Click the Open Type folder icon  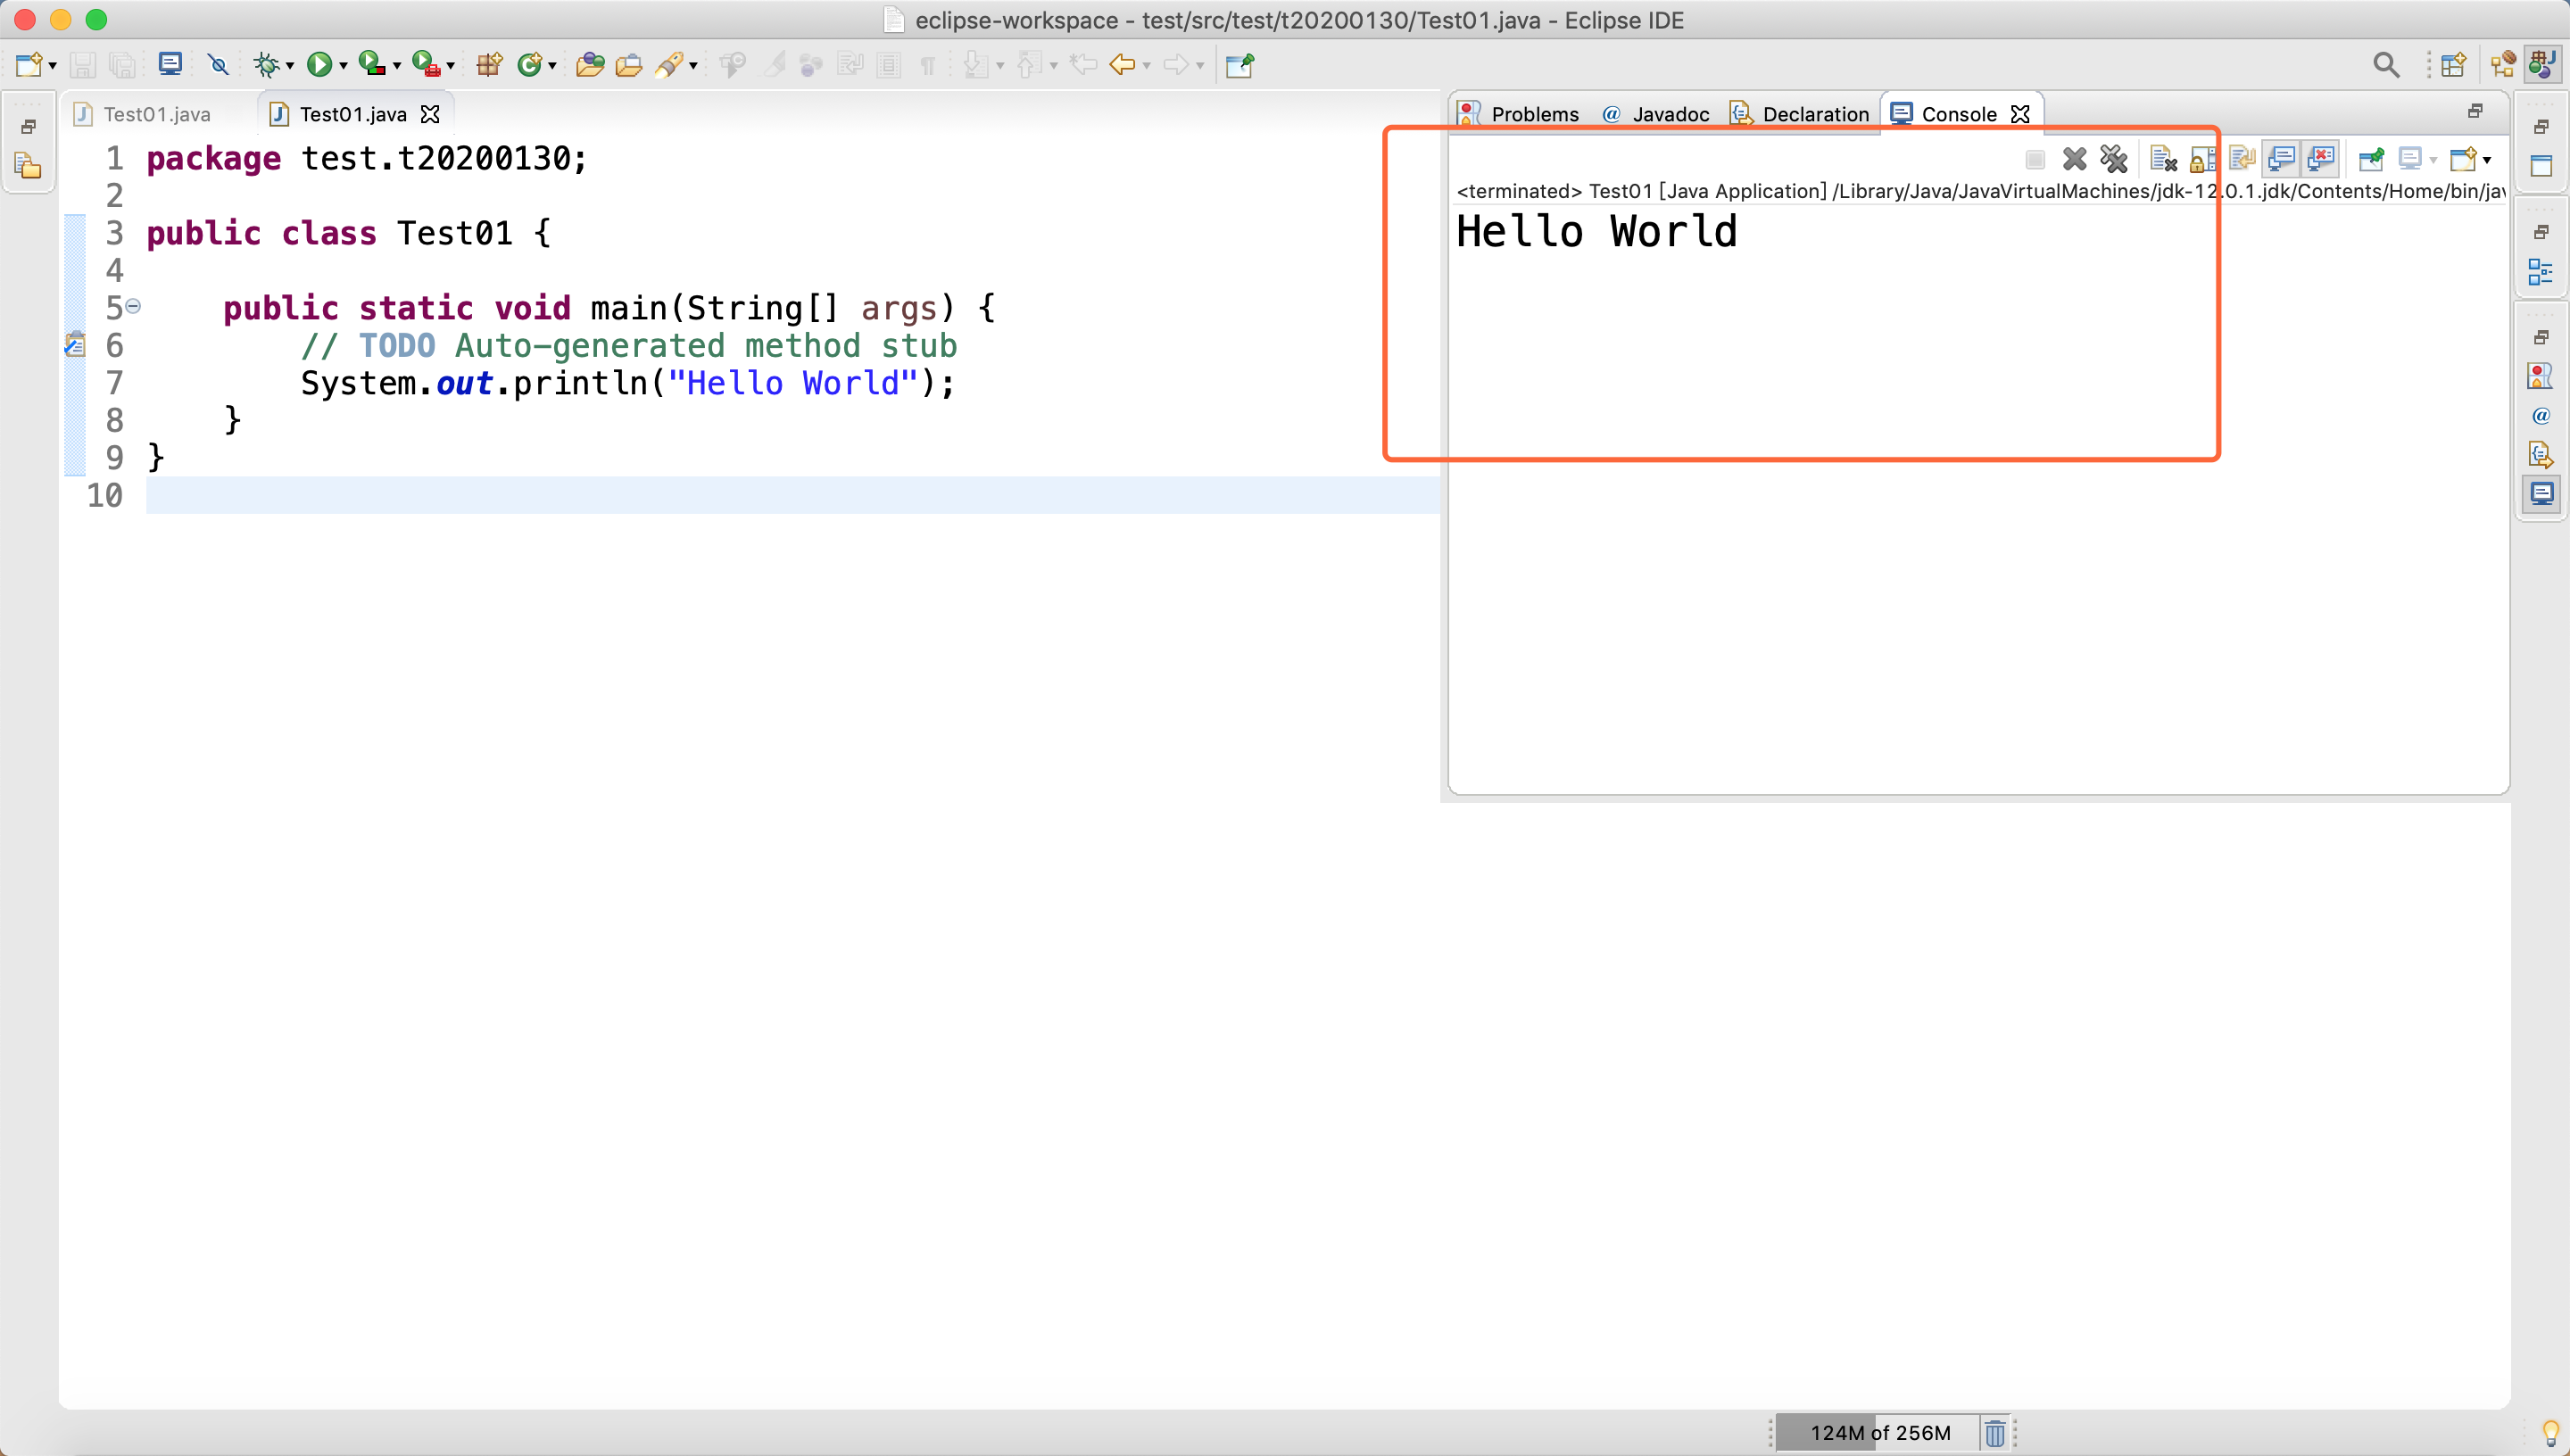(589, 65)
